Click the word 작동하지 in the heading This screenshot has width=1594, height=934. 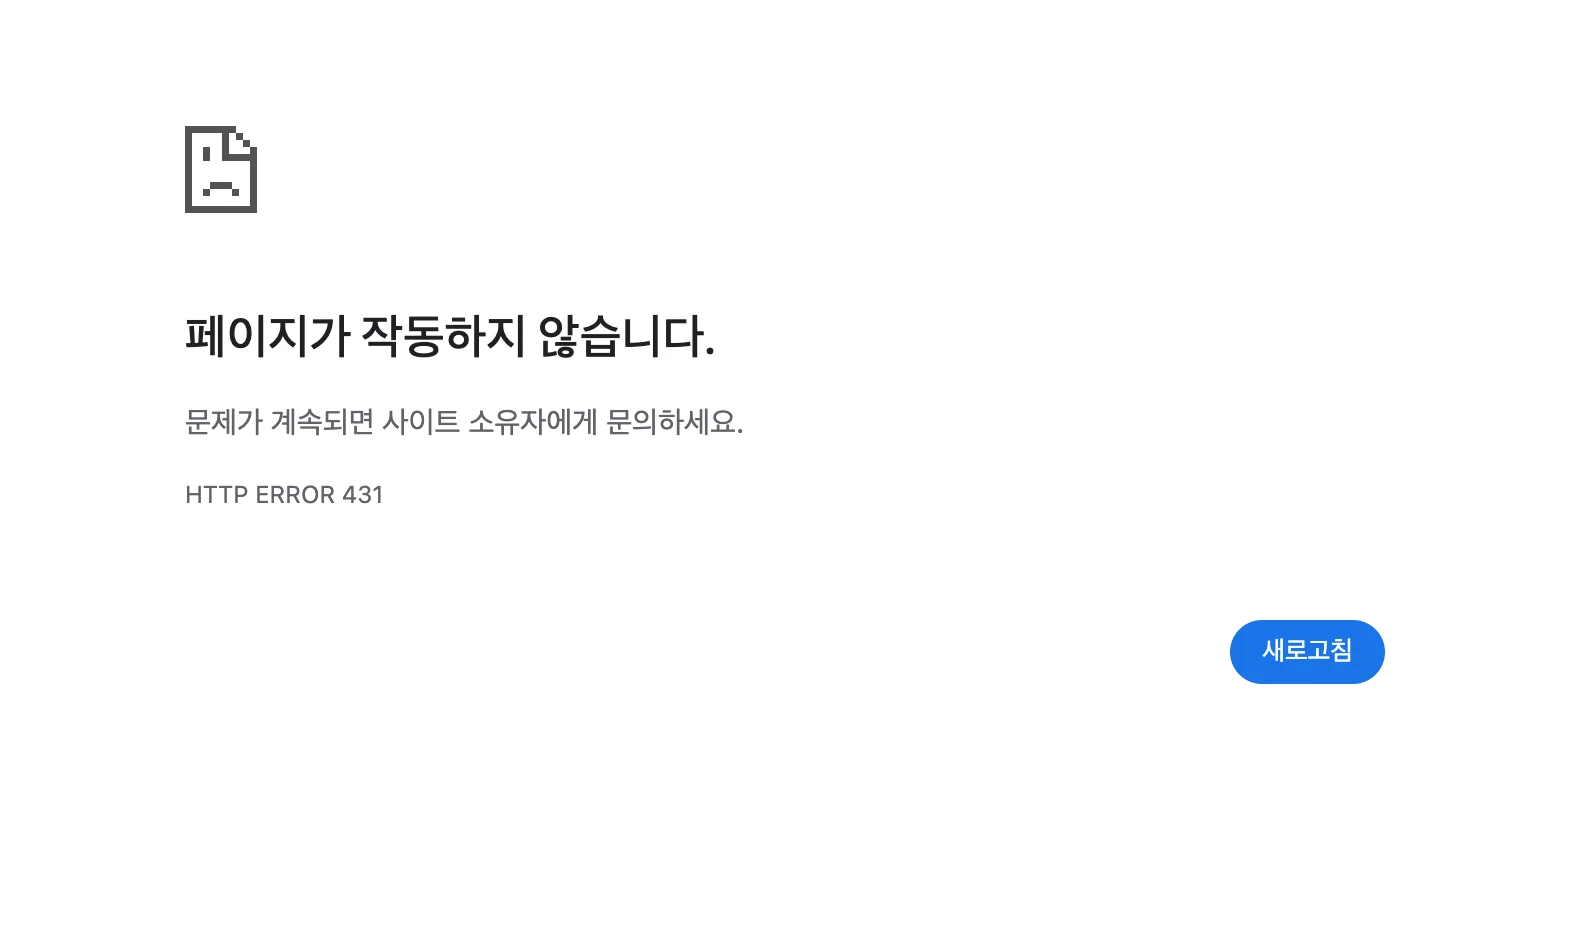coord(443,336)
